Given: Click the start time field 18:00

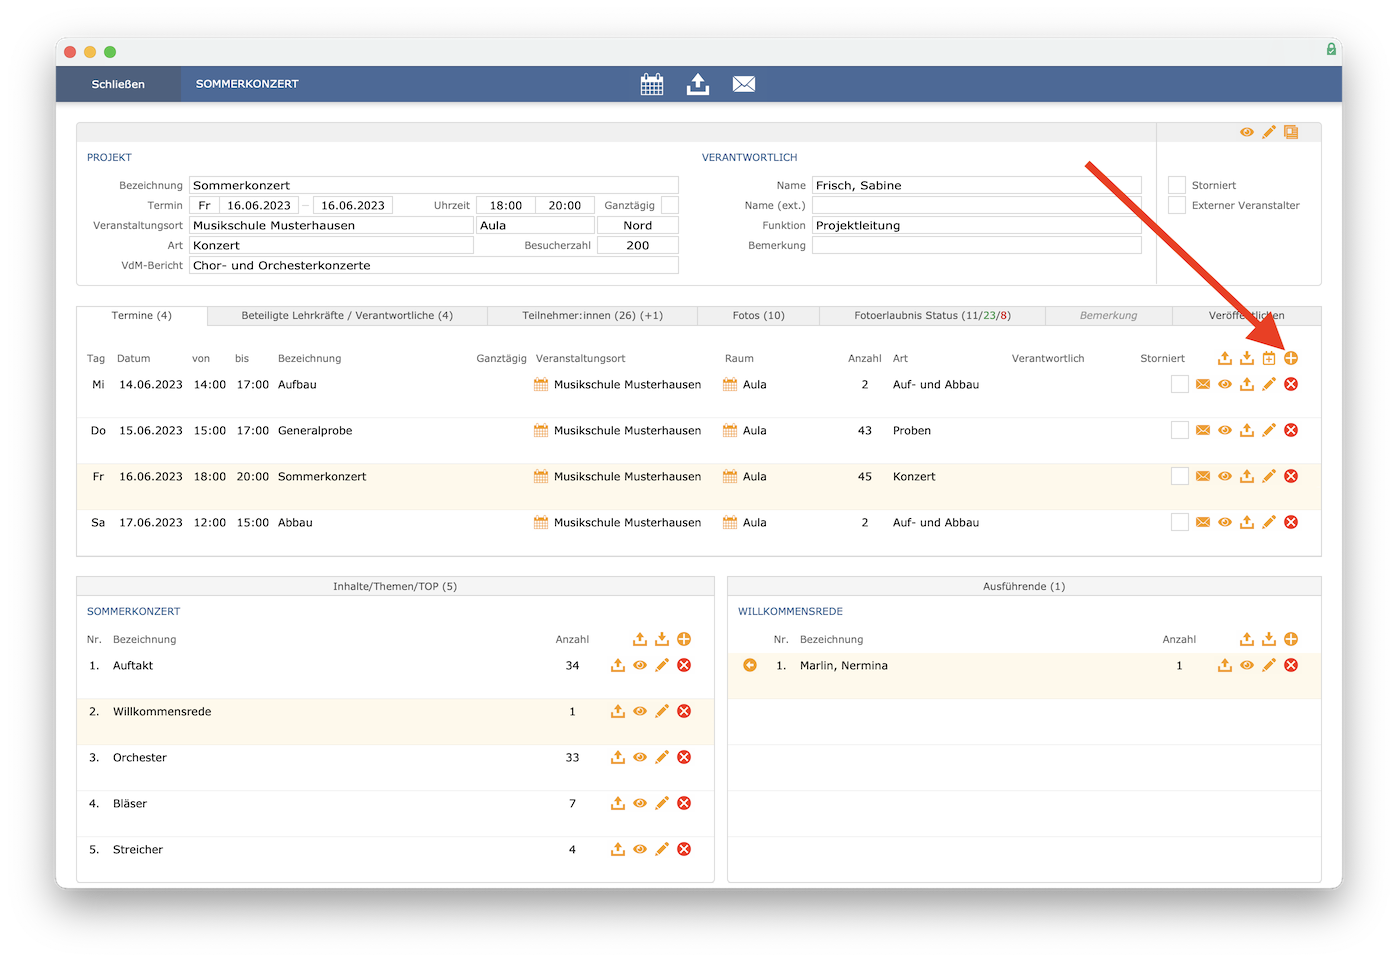Looking at the screenshot, I should point(505,205).
